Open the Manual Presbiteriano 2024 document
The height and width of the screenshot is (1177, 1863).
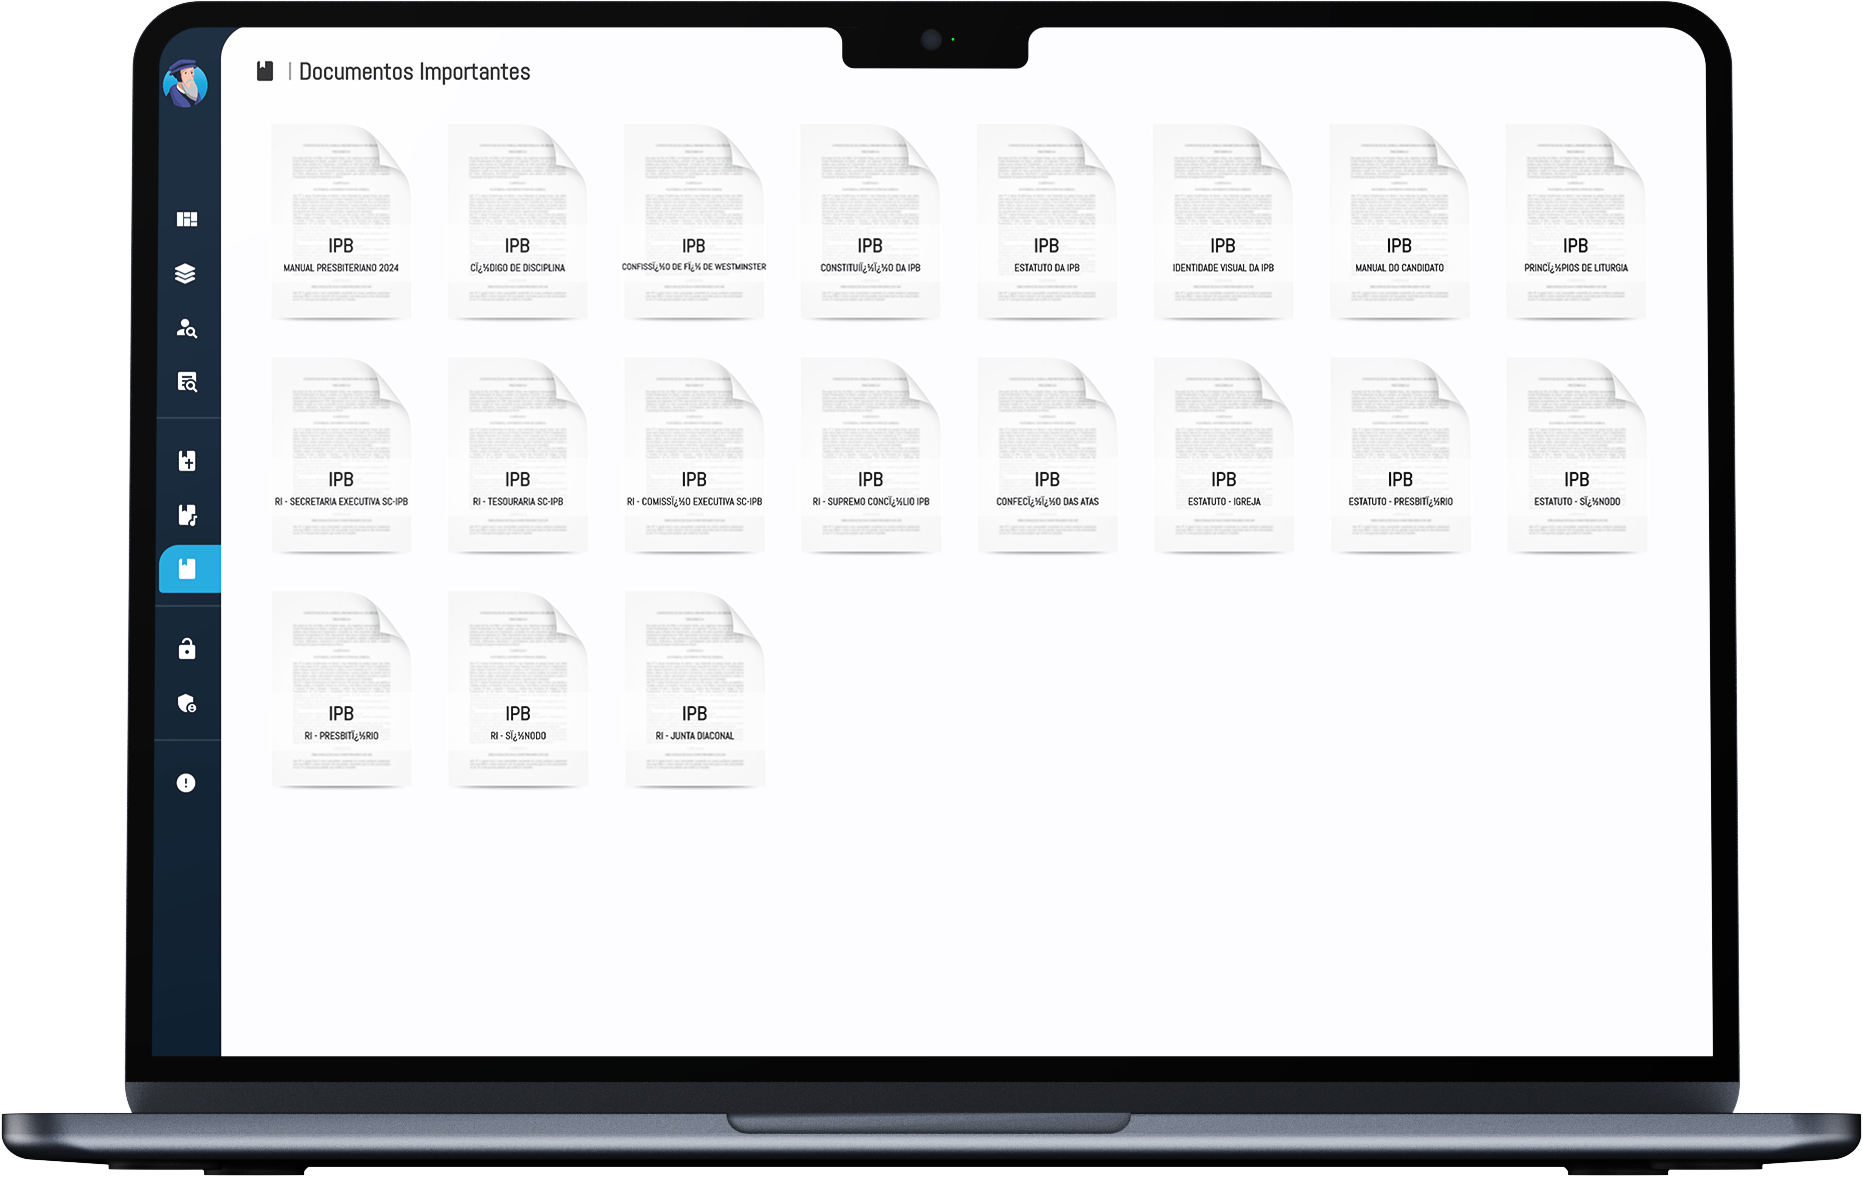click(x=341, y=223)
